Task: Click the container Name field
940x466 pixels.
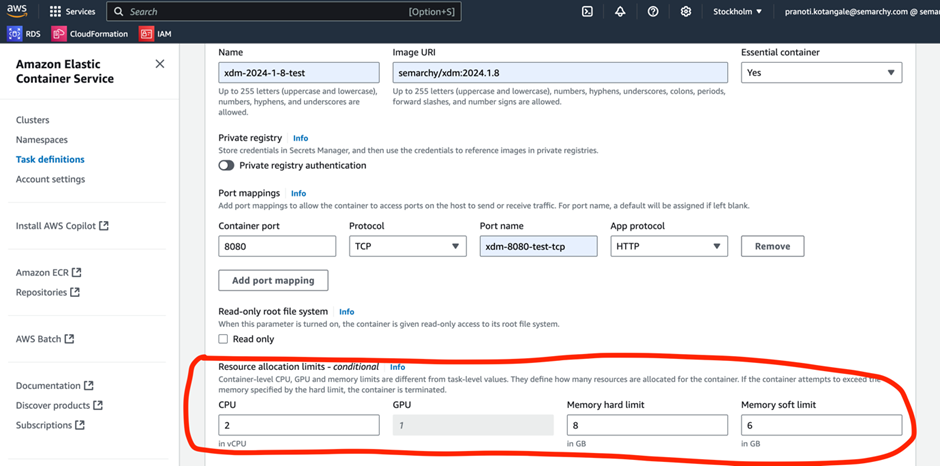Action: 299,73
